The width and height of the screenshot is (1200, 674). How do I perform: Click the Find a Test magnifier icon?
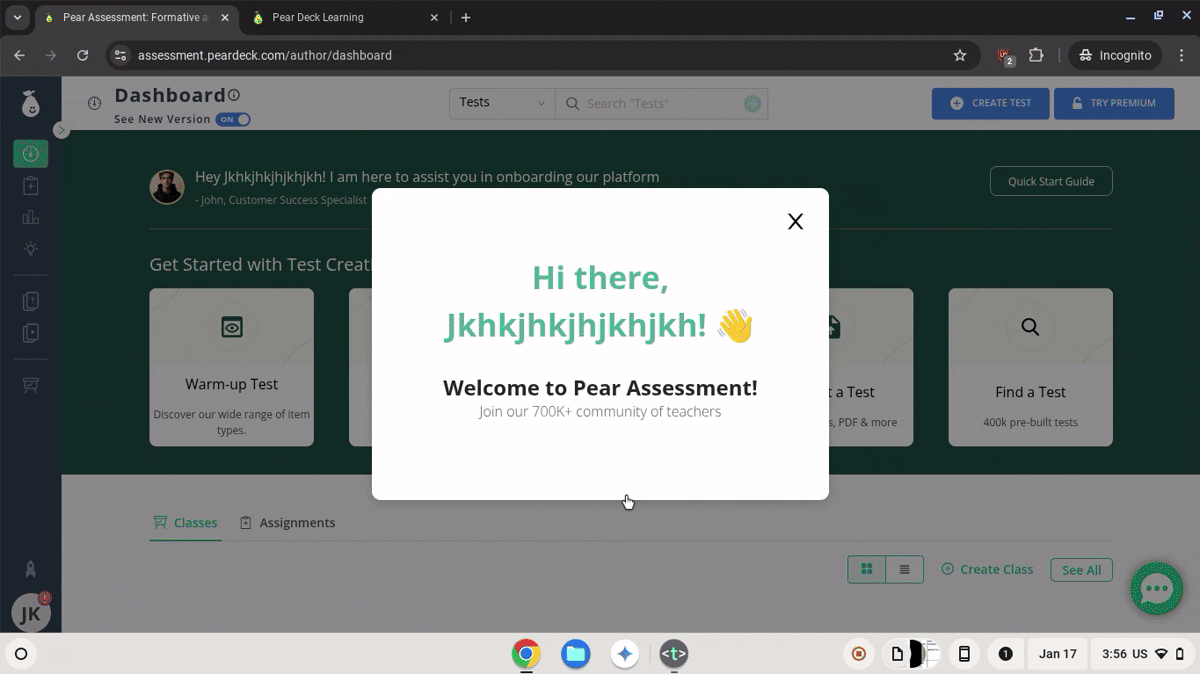coord(1030,327)
